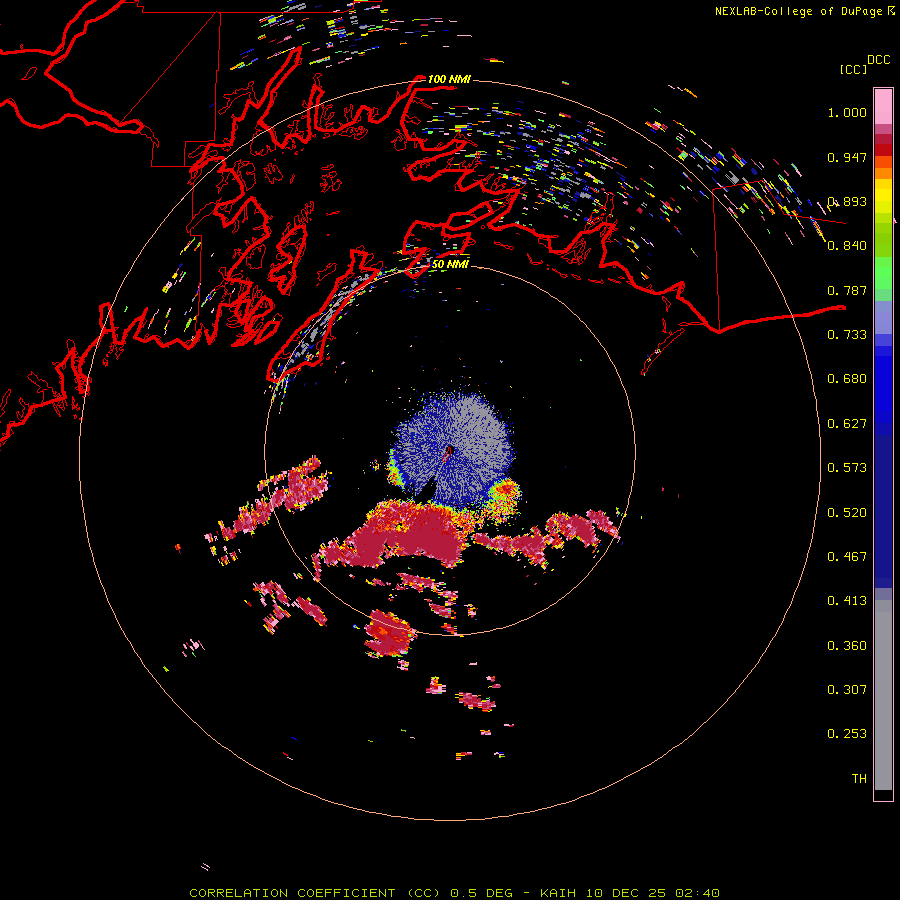Click the 0.680 legend value
900x900 pixels.
[x=847, y=379]
